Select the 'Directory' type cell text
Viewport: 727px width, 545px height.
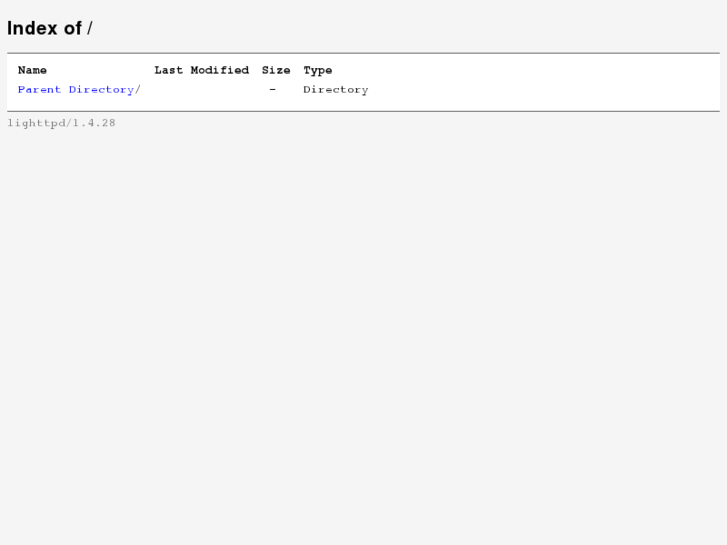[336, 90]
